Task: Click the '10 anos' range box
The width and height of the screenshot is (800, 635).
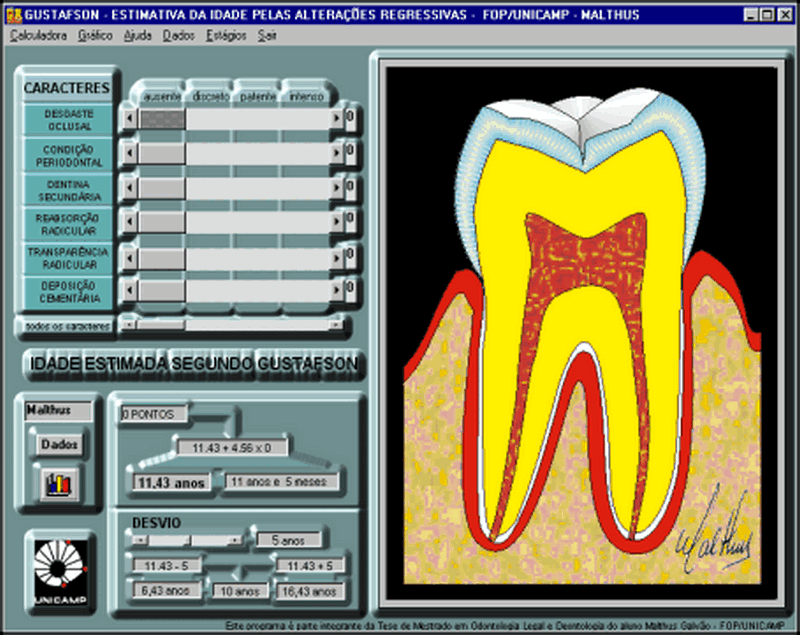Action: pyautogui.click(x=240, y=592)
